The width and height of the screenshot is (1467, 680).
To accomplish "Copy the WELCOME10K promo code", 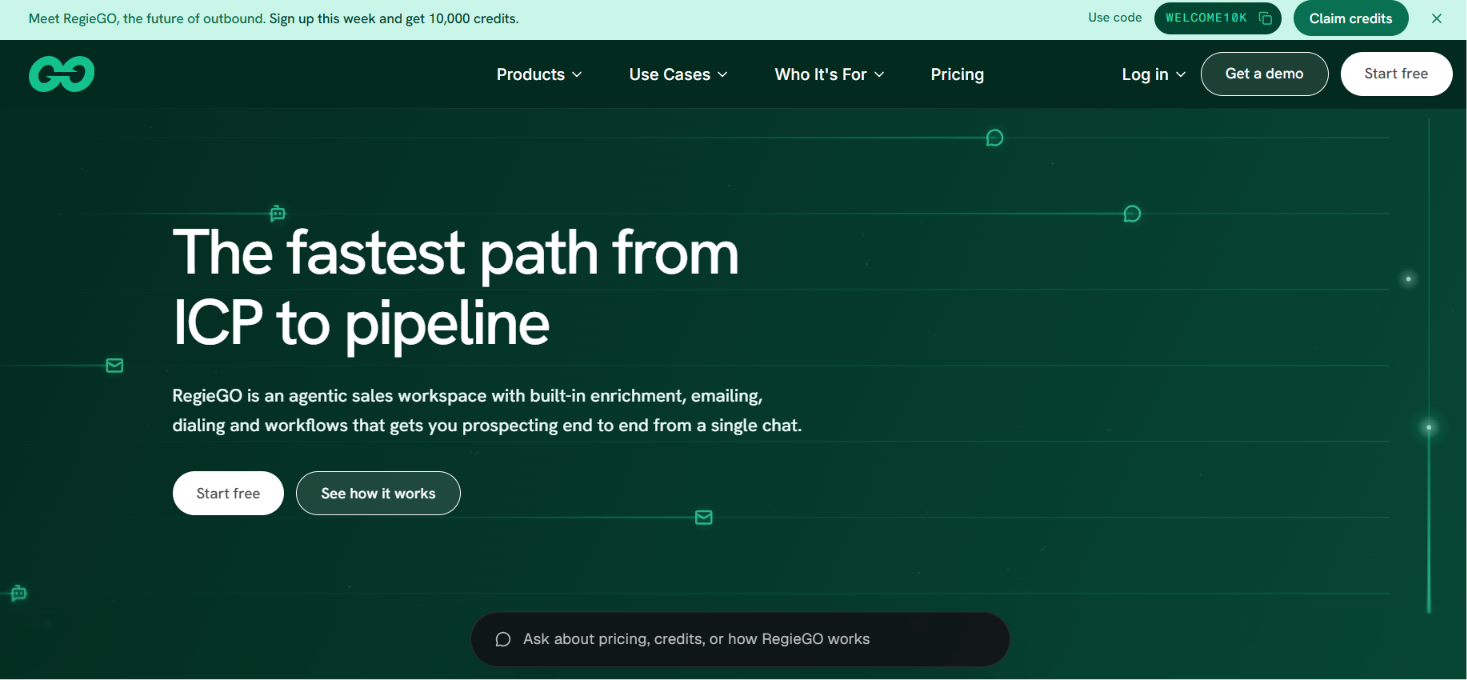I will 1265,19.
